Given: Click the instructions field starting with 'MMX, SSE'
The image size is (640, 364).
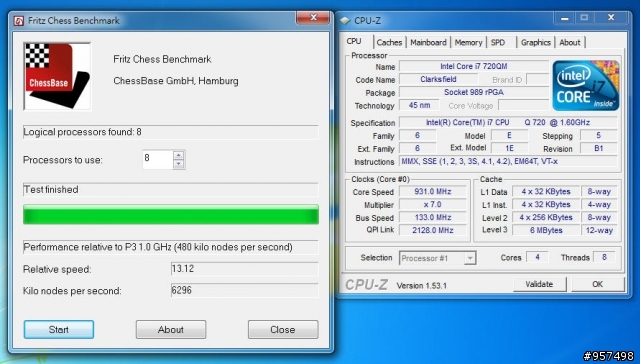Looking at the screenshot, I should (x=508, y=161).
